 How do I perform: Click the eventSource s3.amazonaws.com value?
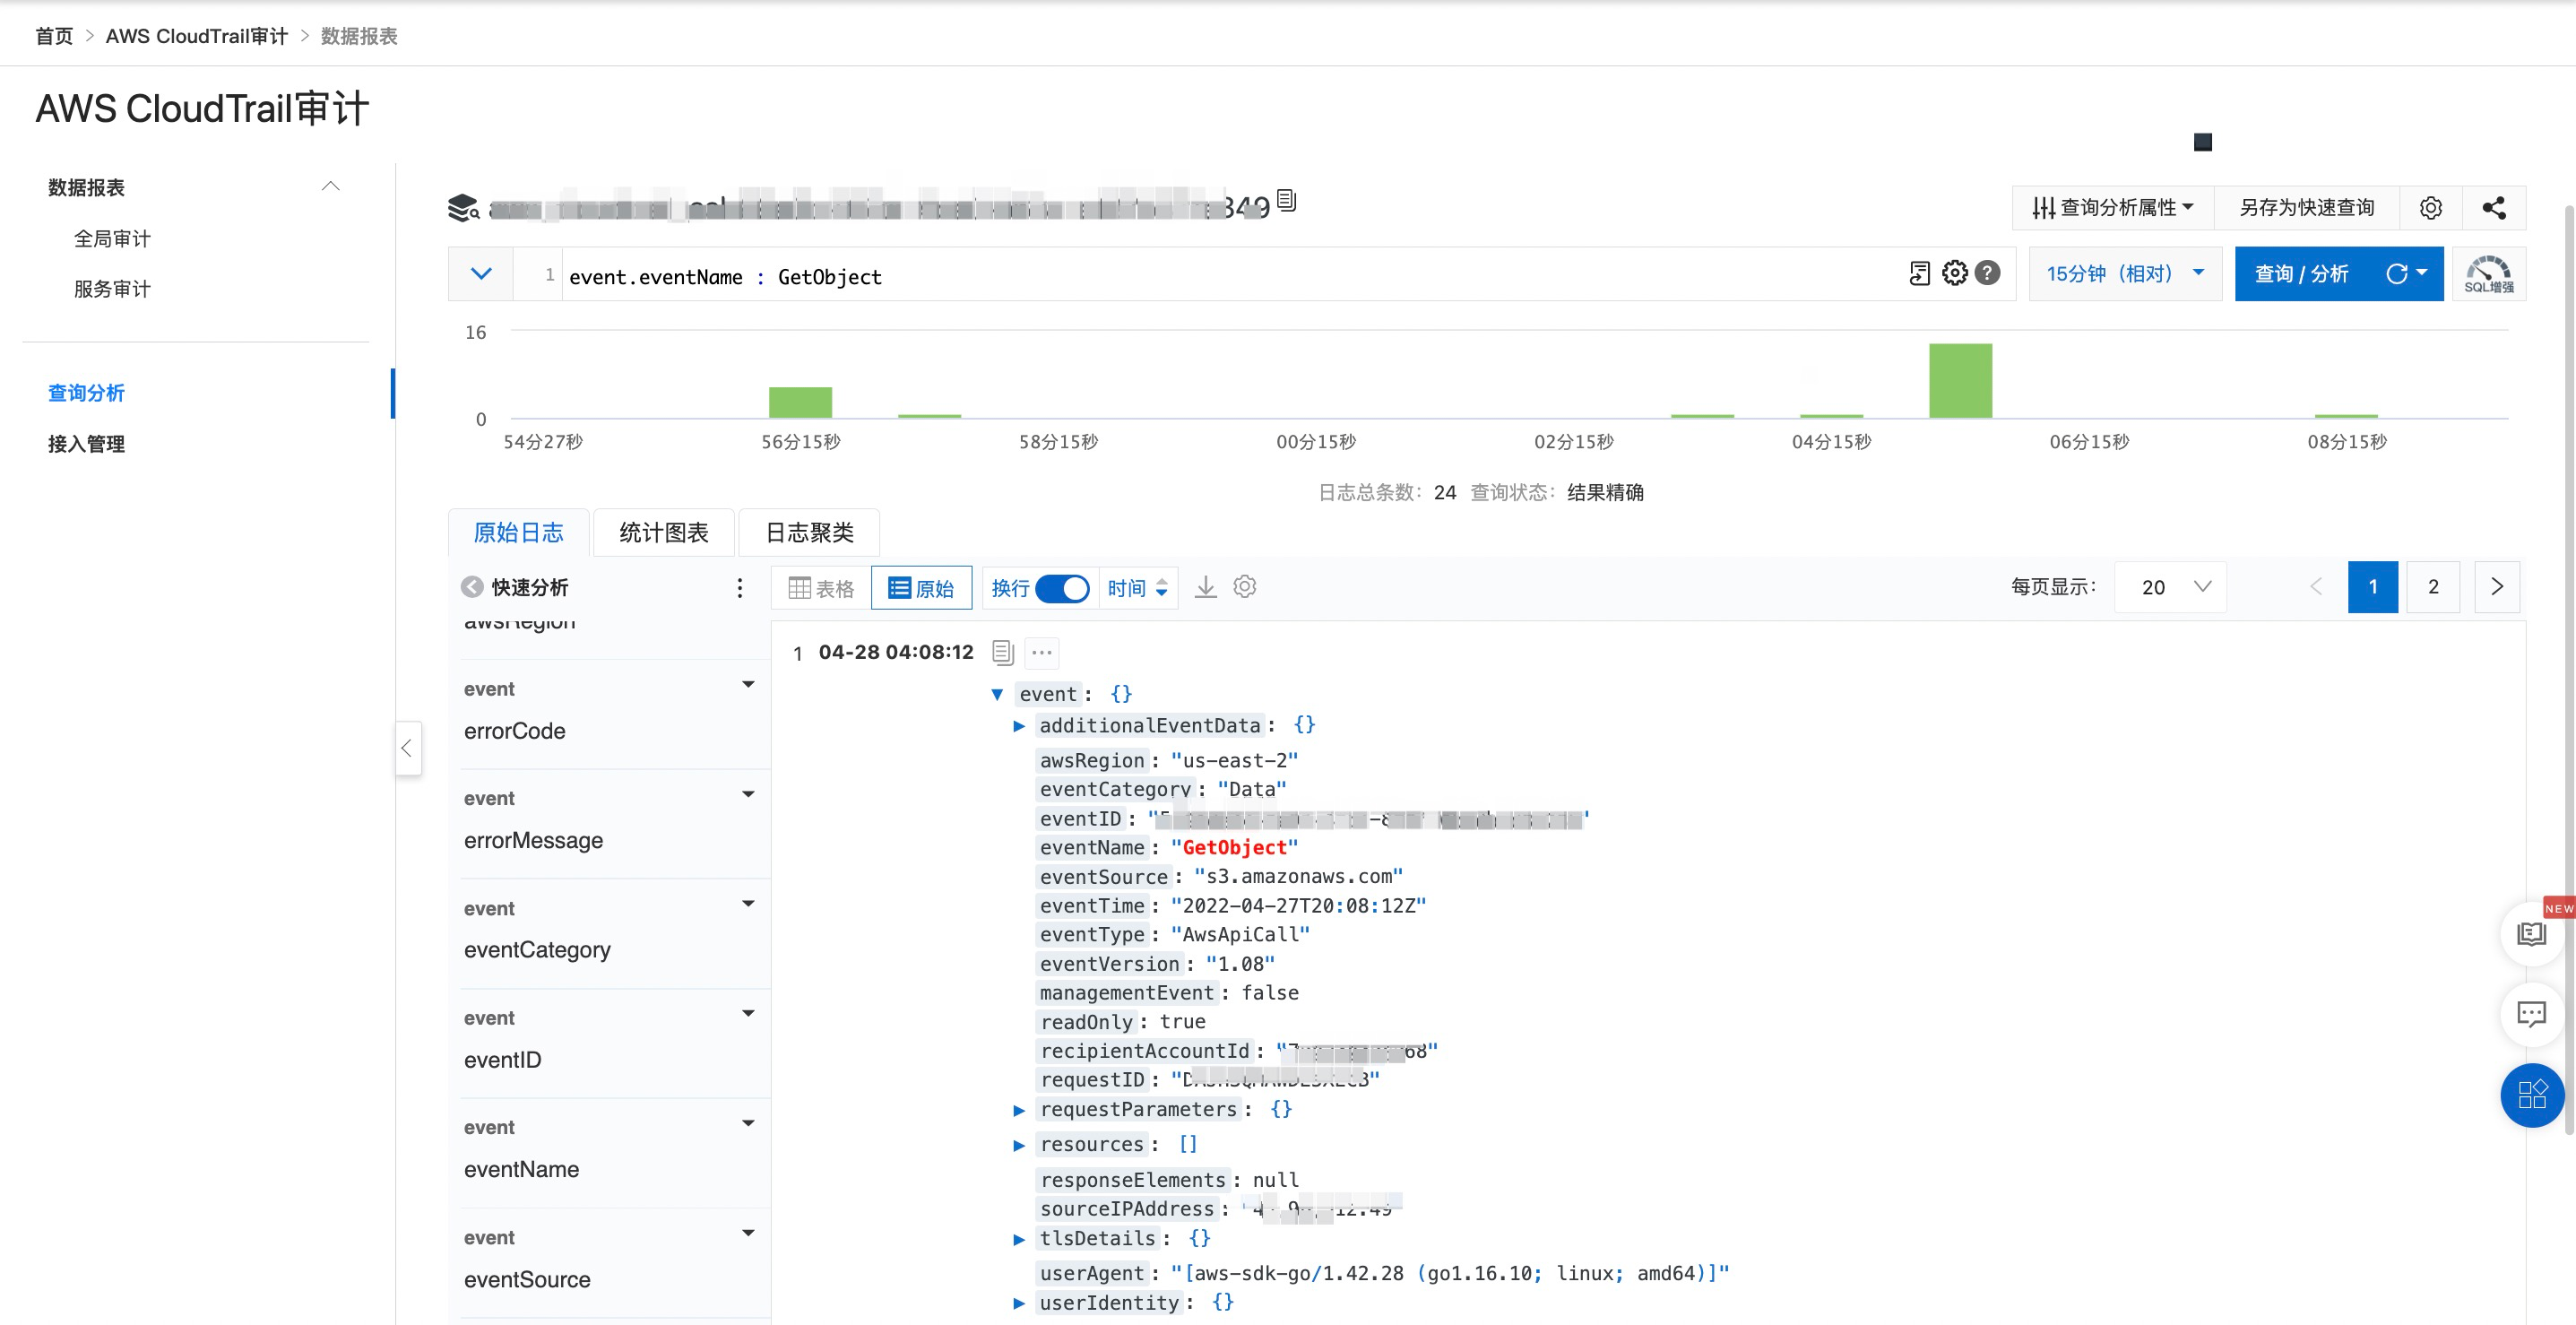(x=1298, y=877)
